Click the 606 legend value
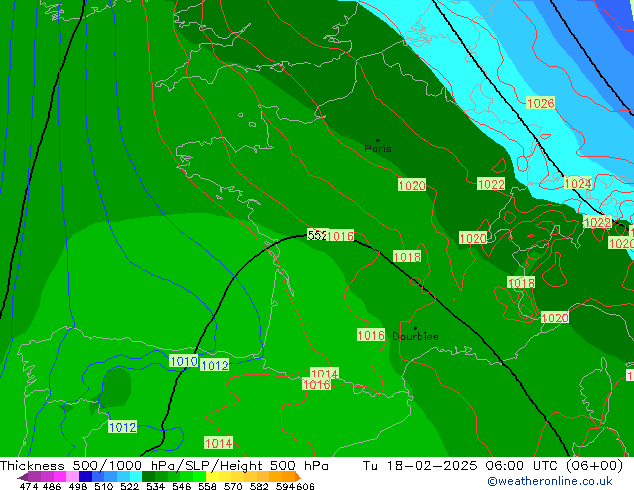The width and height of the screenshot is (634, 490). click(304, 486)
